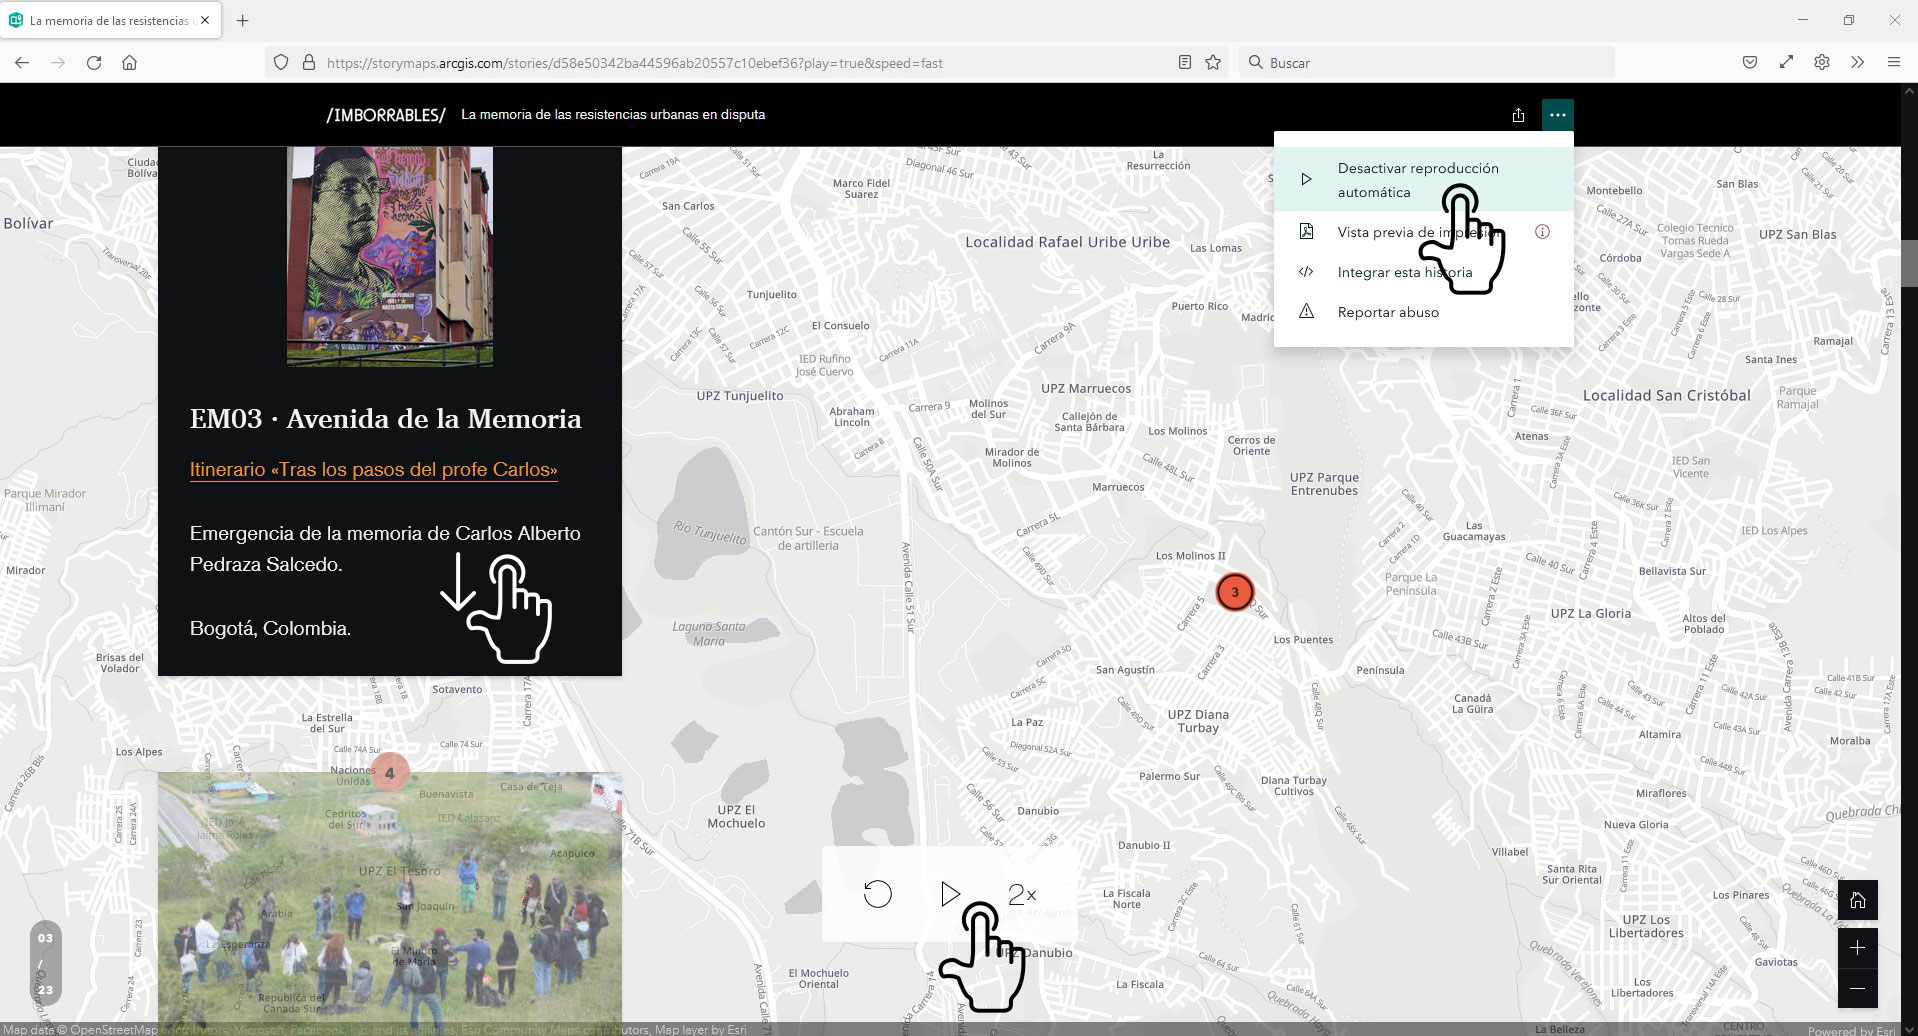The height and width of the screenshot is (1036, 1918).
Task: Click the Localidad Rafael Uribe Uribe map label
Action: click(1067, 242)
